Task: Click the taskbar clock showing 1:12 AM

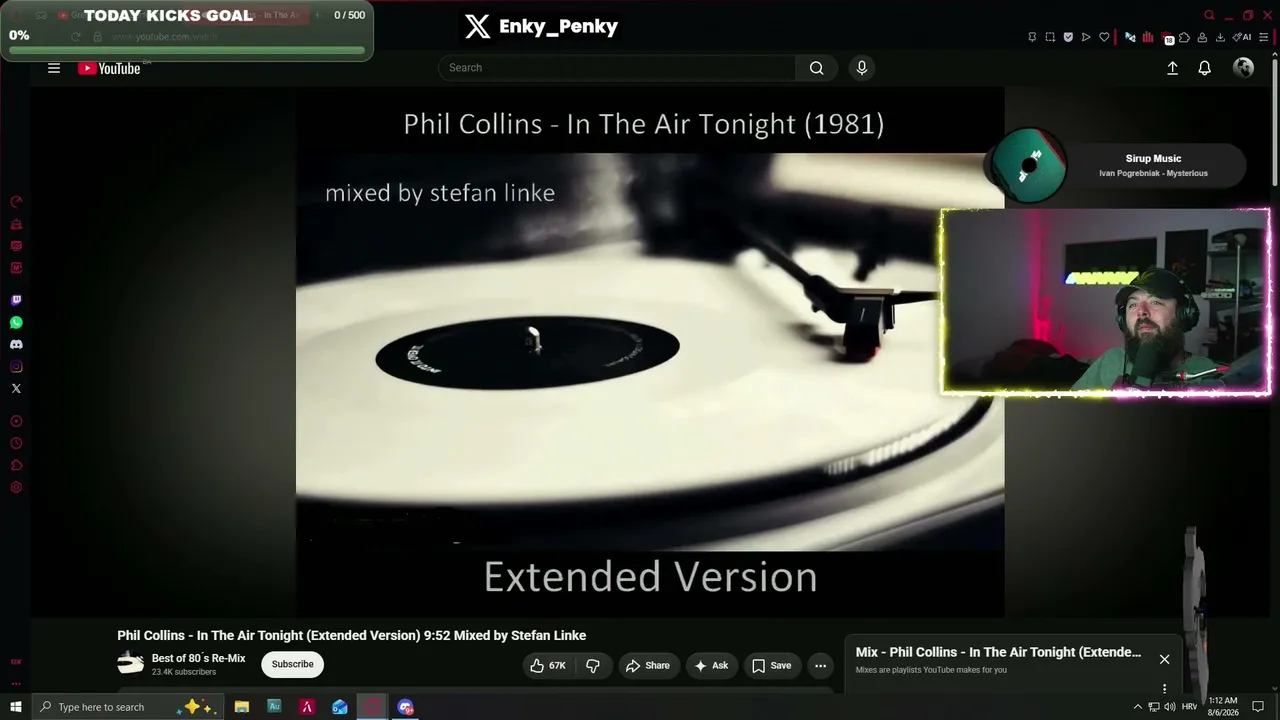Action: pyautogui.click(x=1223, y=707)
